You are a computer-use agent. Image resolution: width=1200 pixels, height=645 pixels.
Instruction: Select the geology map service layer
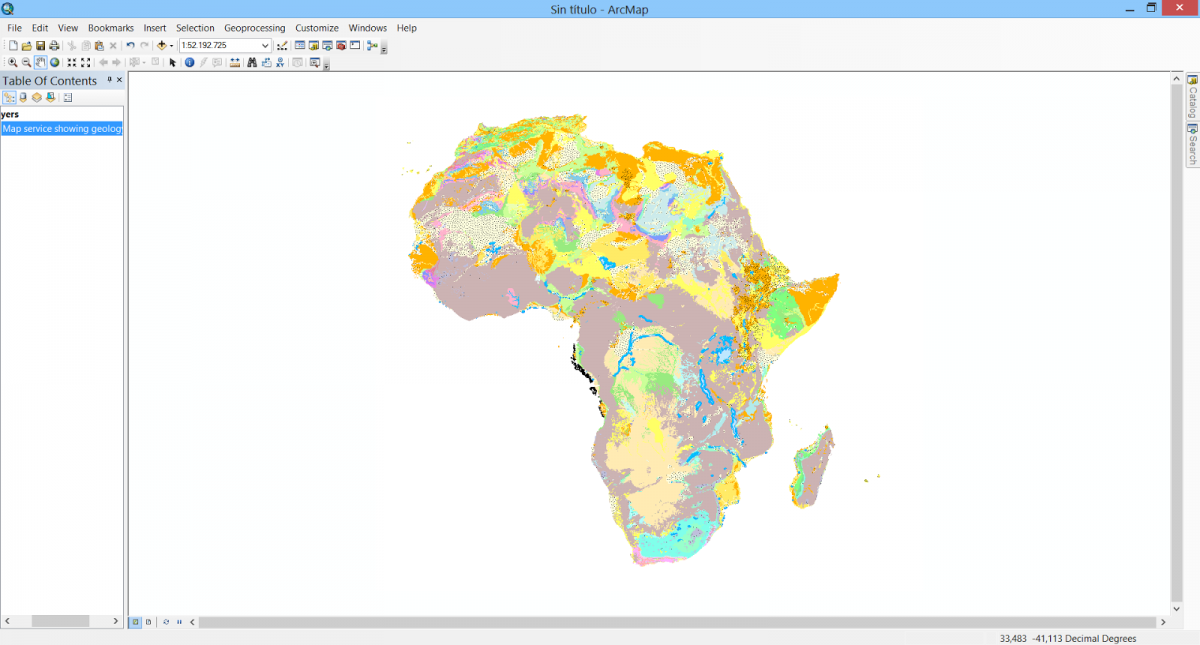(62, 128)
